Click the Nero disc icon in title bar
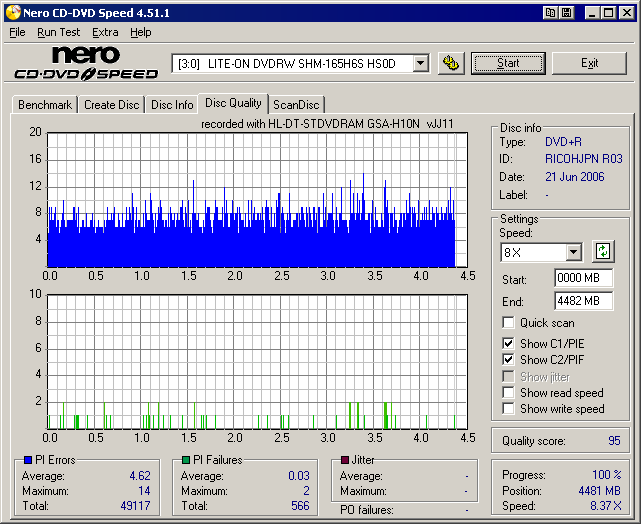 click(x=12, y=13)
